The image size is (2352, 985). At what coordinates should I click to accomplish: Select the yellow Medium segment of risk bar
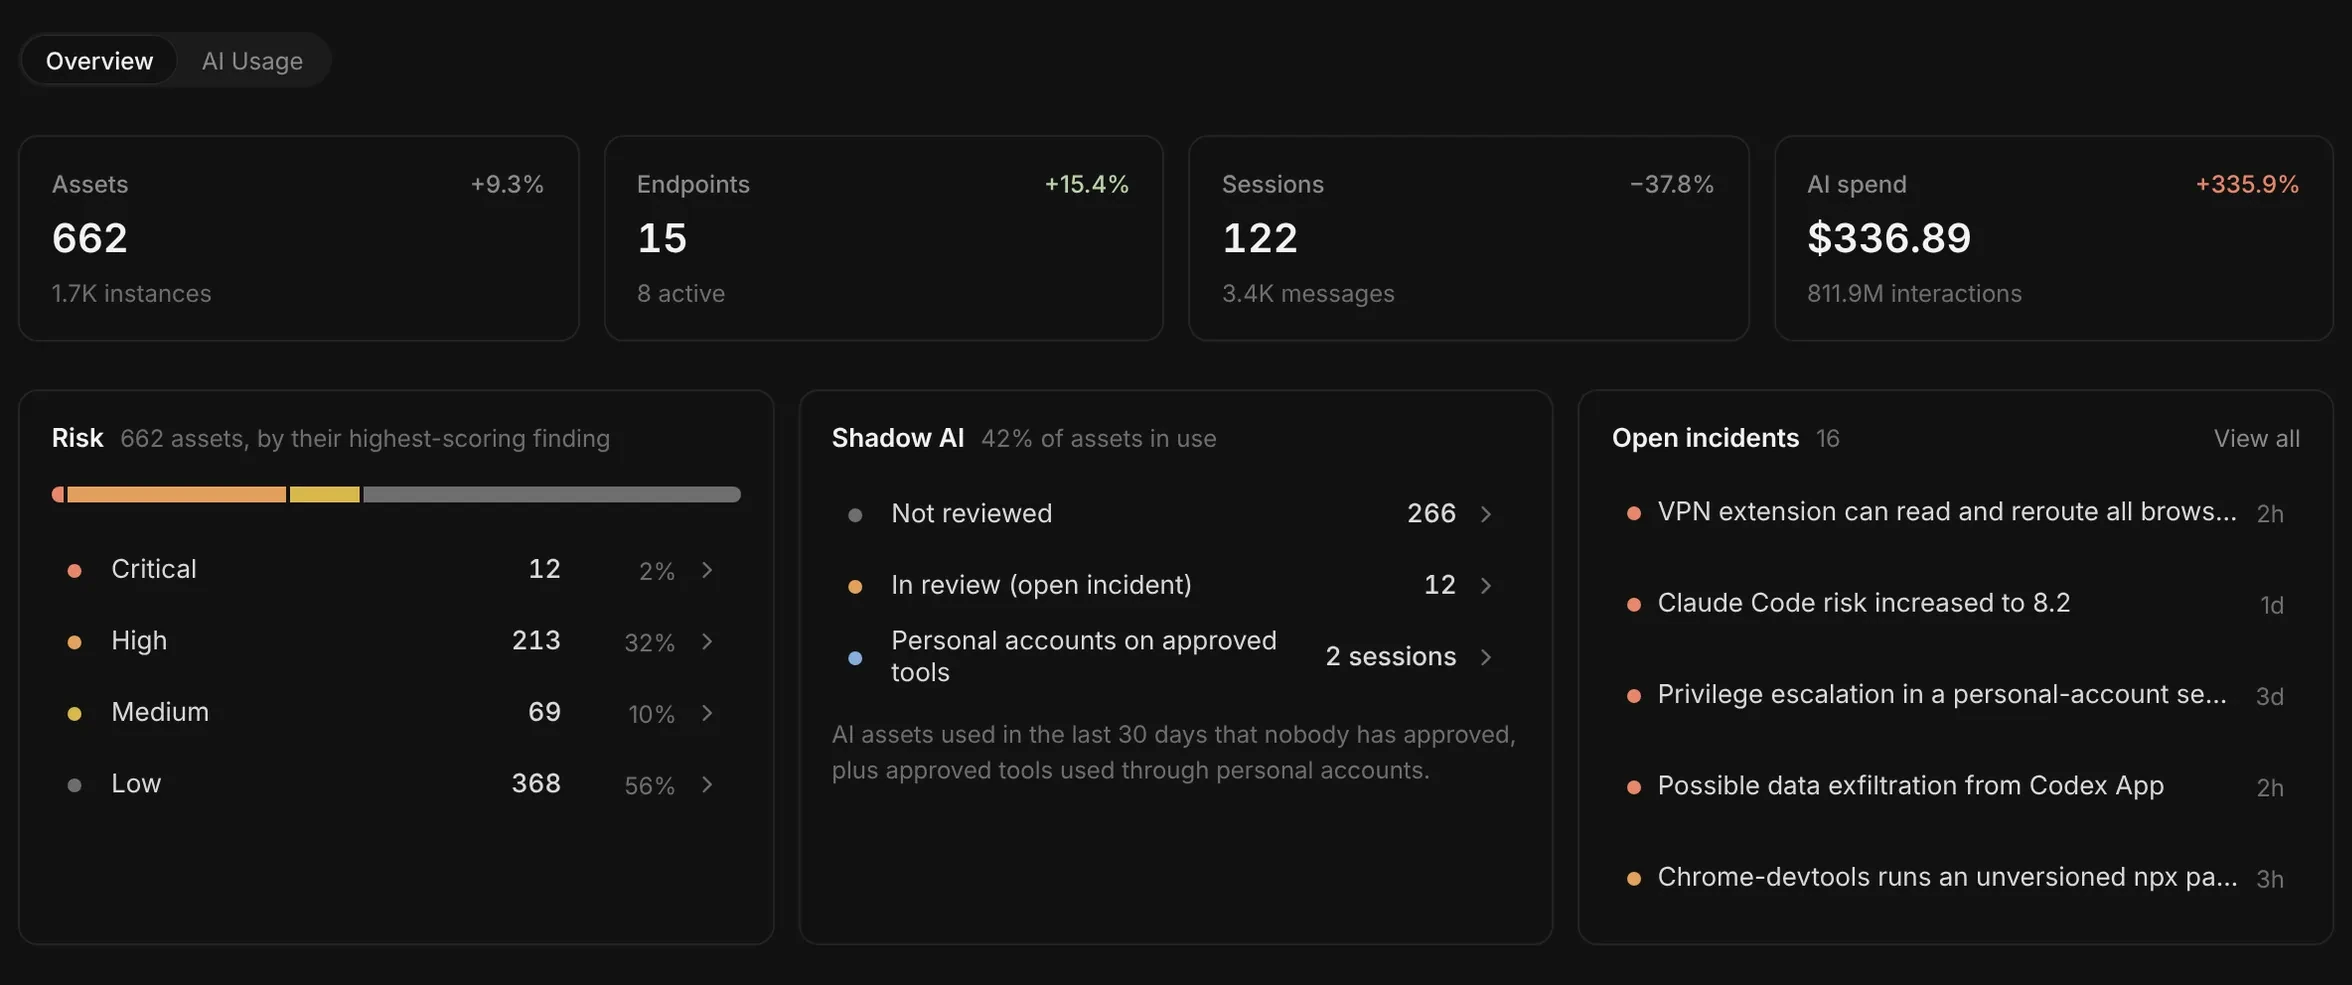pyautogui.click(x=324, y=494)
